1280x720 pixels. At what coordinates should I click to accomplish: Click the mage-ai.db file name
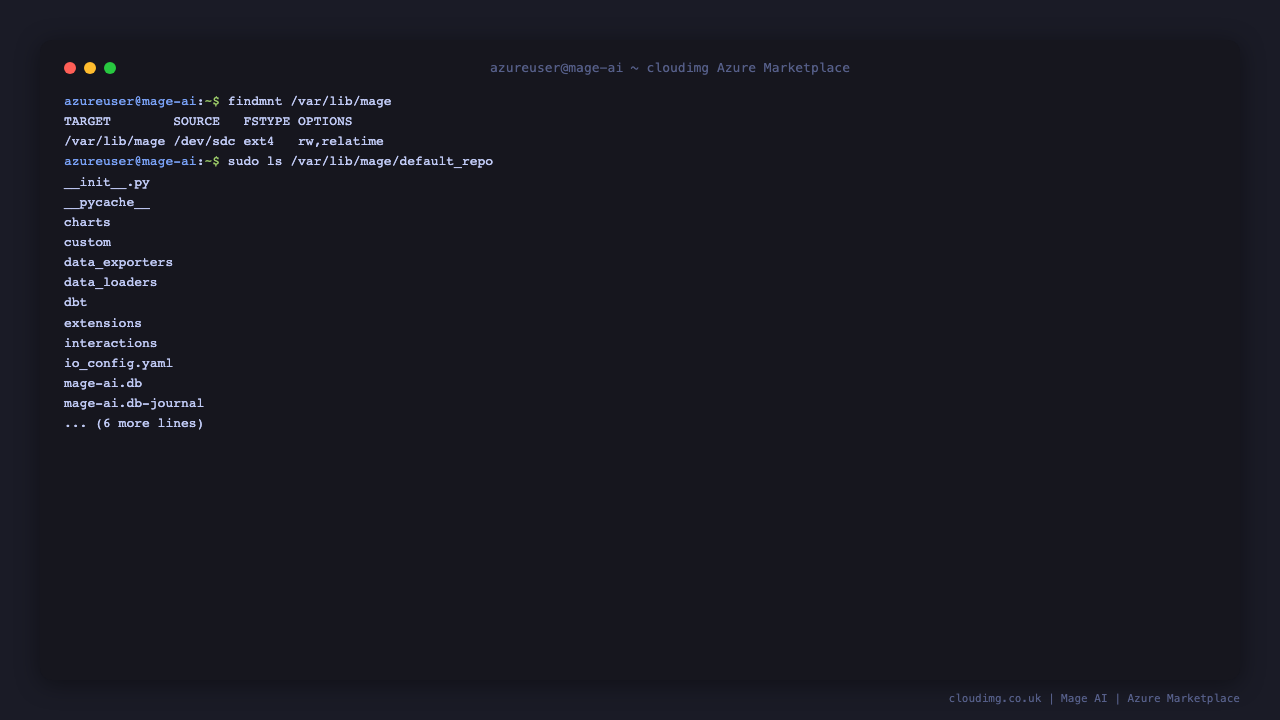coord(103,383)
